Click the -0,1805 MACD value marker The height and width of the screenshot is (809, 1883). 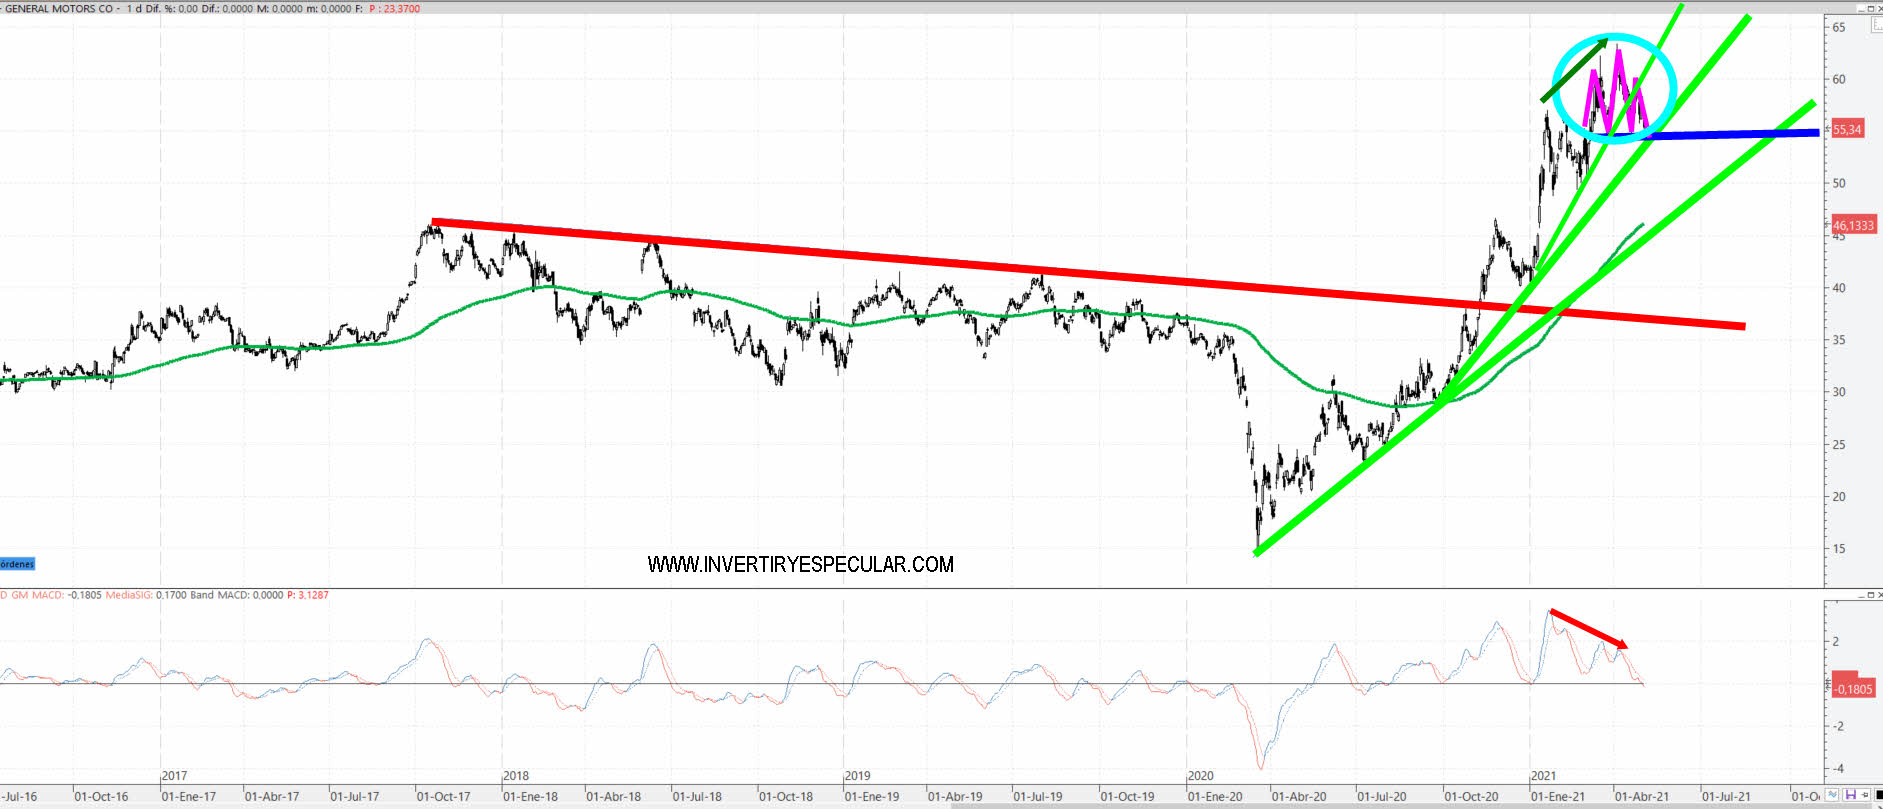[x=1853, y=689]
